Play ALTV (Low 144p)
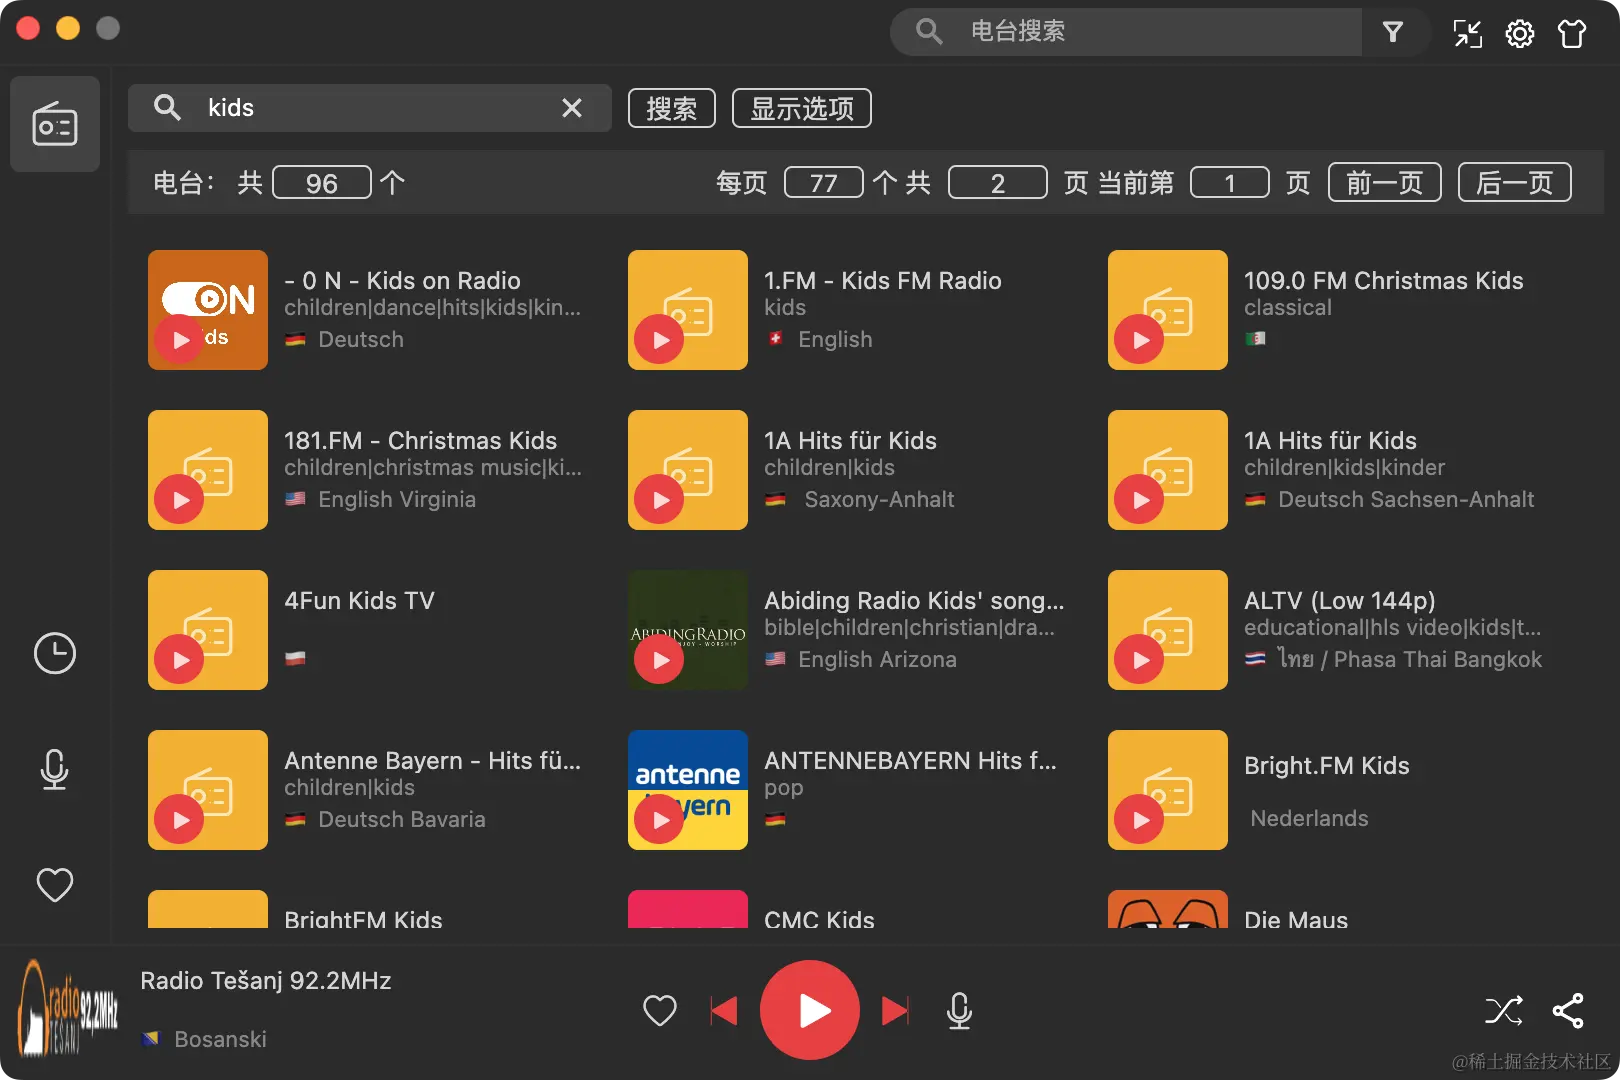The height and width of the screenshot is (1080, 1620). (1140, 659)
